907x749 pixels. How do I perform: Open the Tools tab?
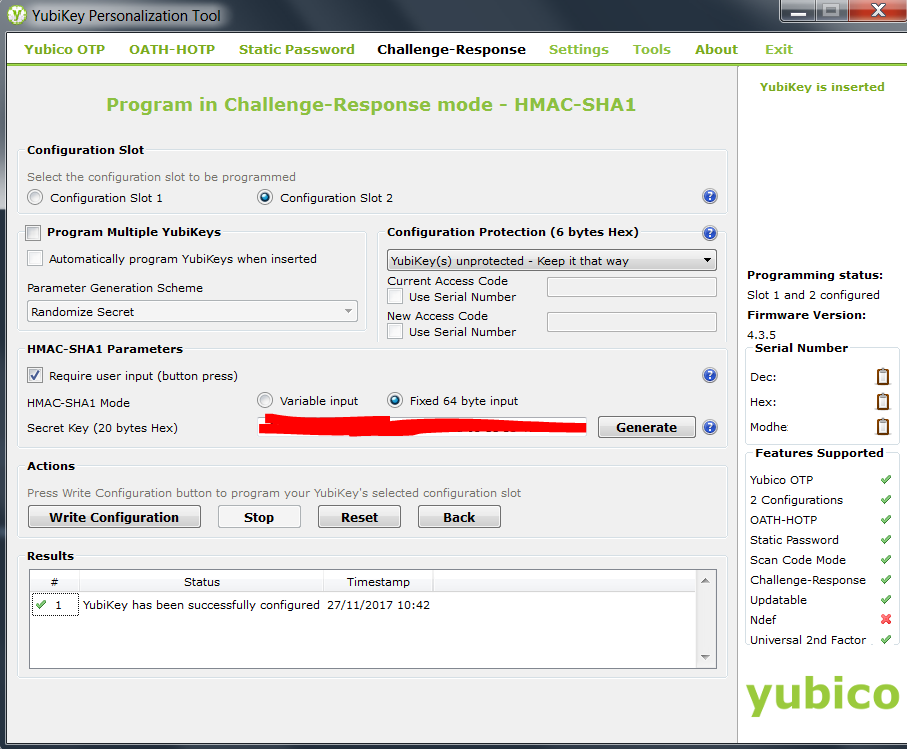coord(651,49)
